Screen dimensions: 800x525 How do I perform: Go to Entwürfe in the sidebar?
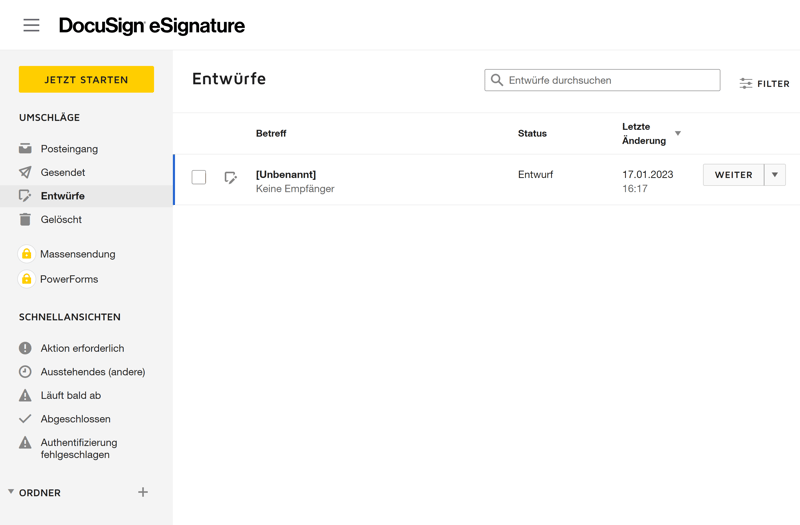tap(62, 196)
